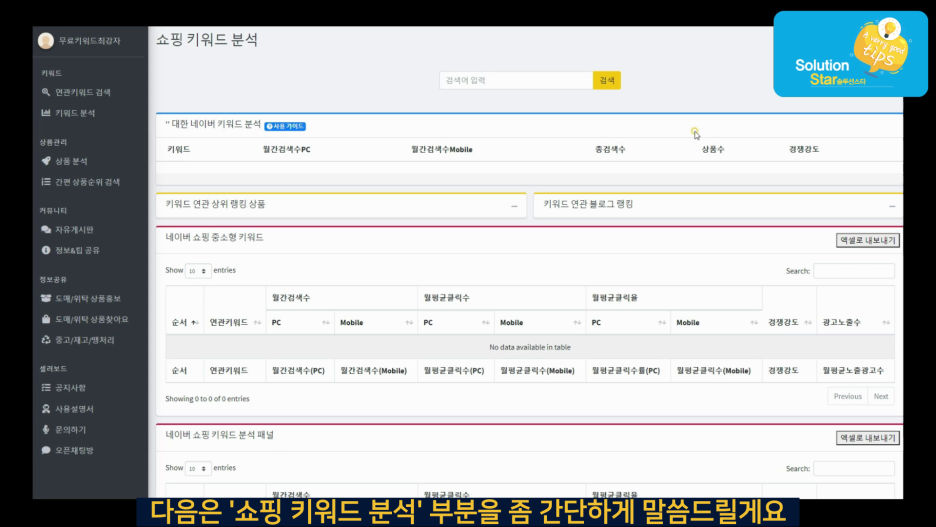Click the microphone icon beside 문의하기

(x=46, y=430)
